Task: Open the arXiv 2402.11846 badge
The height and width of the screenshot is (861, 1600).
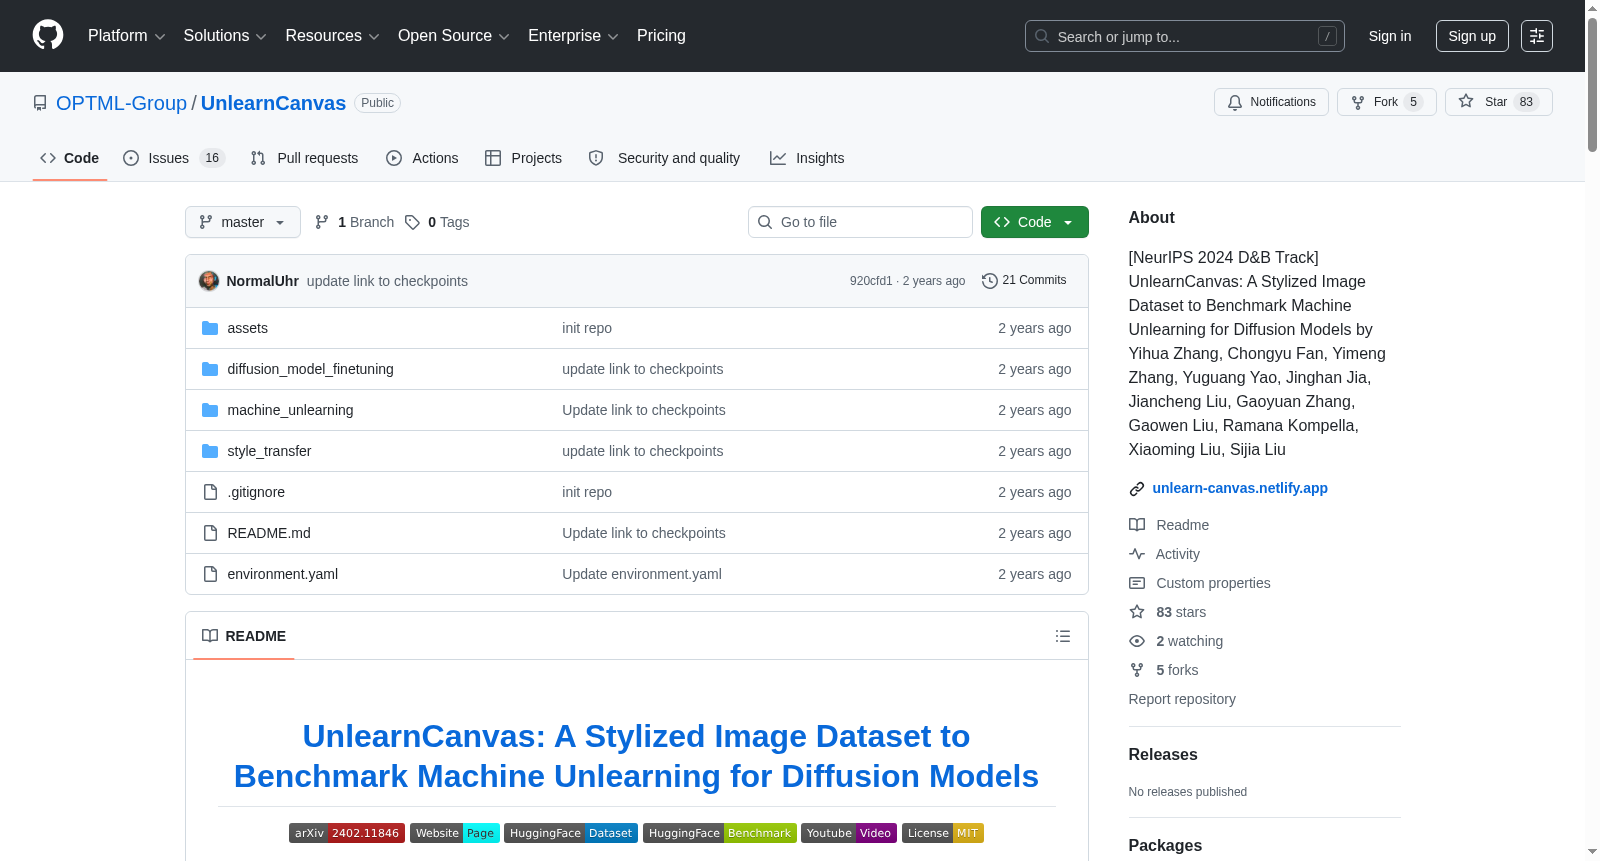Action: click(x=347, y=833)
